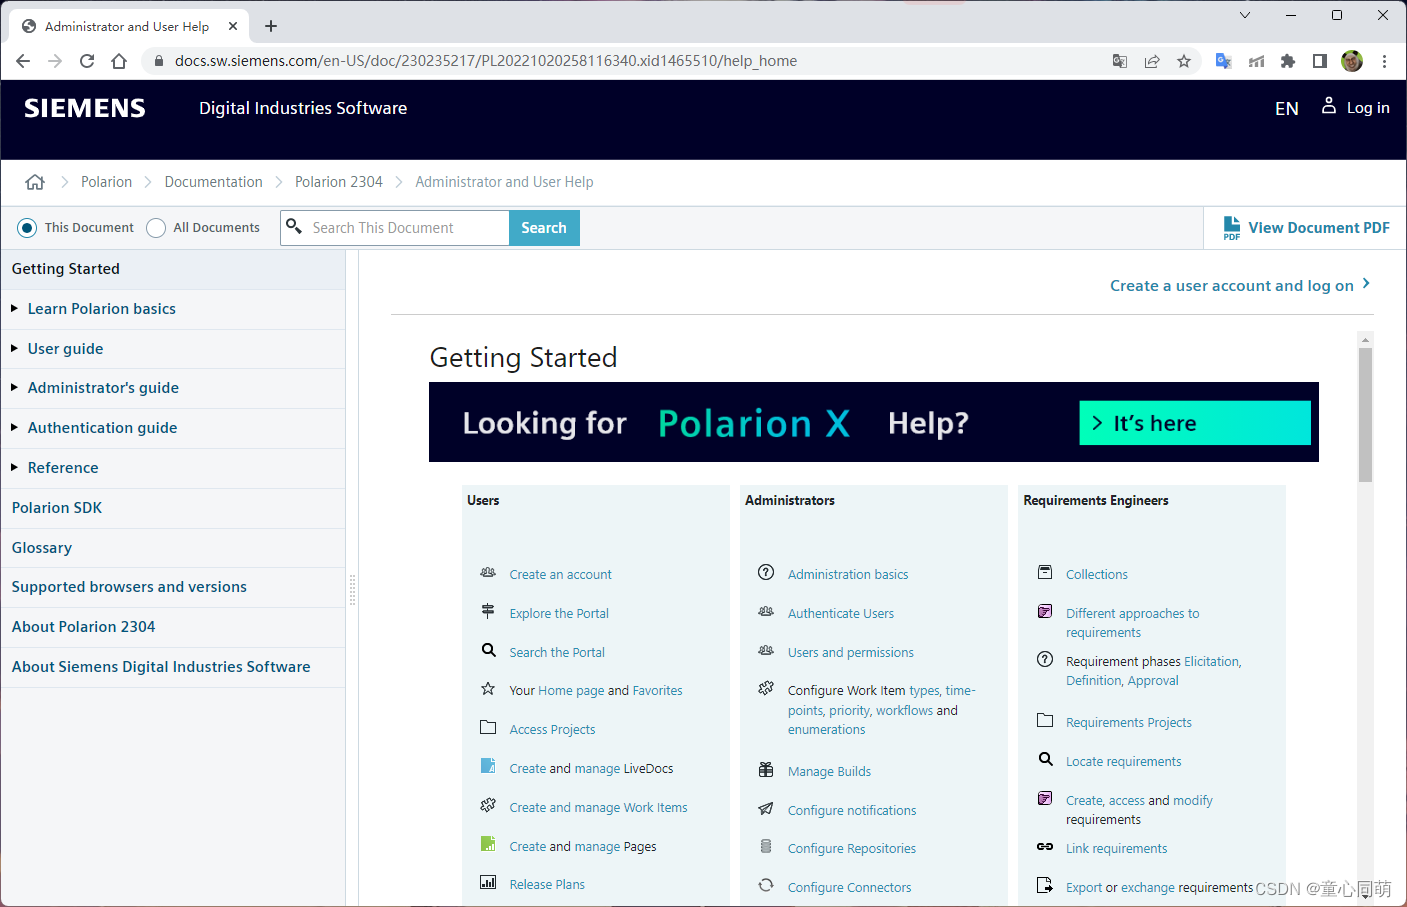The image size is (1407, 907).
Task: Open the Requirements Projects link
Action: point(1129,723)
